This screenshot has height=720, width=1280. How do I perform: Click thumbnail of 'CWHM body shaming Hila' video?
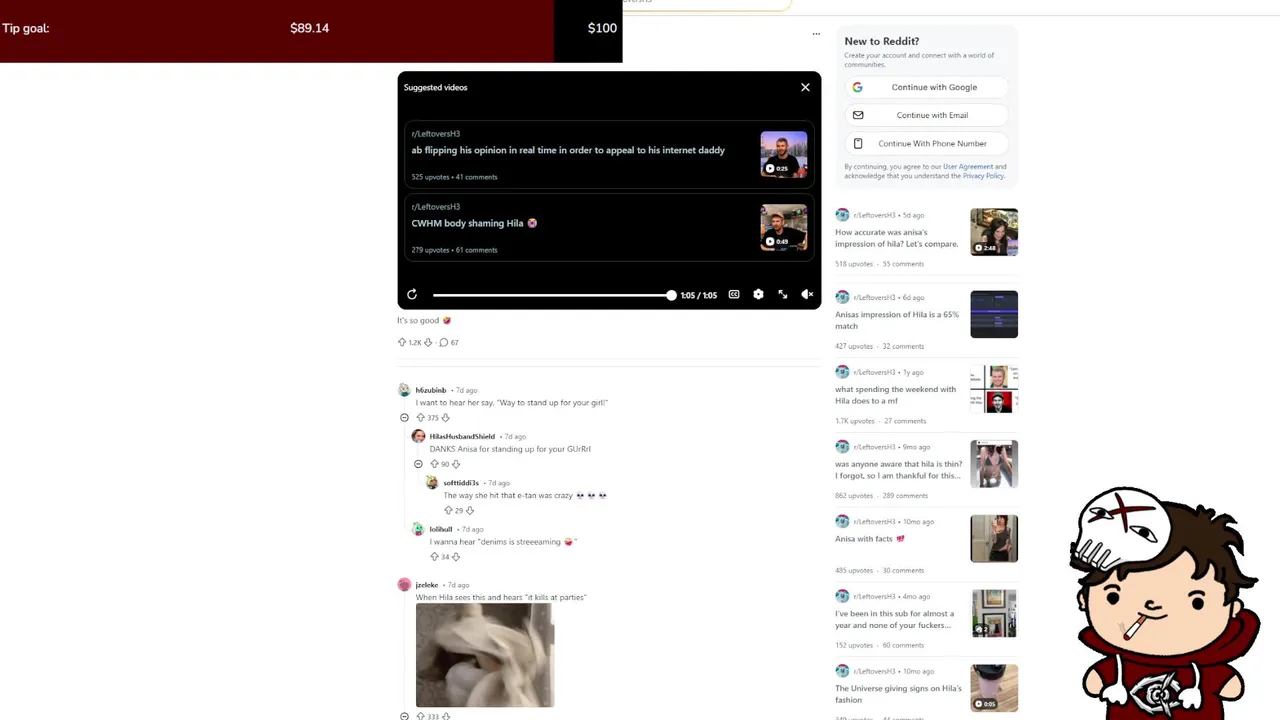click(784, 227)
